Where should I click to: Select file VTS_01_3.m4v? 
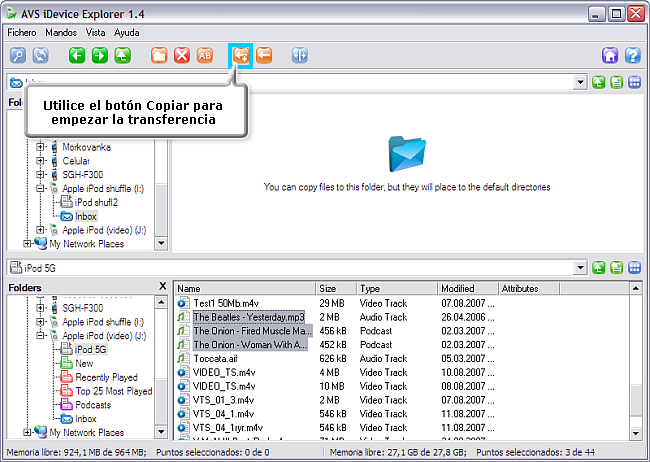(x=223, y=400)
